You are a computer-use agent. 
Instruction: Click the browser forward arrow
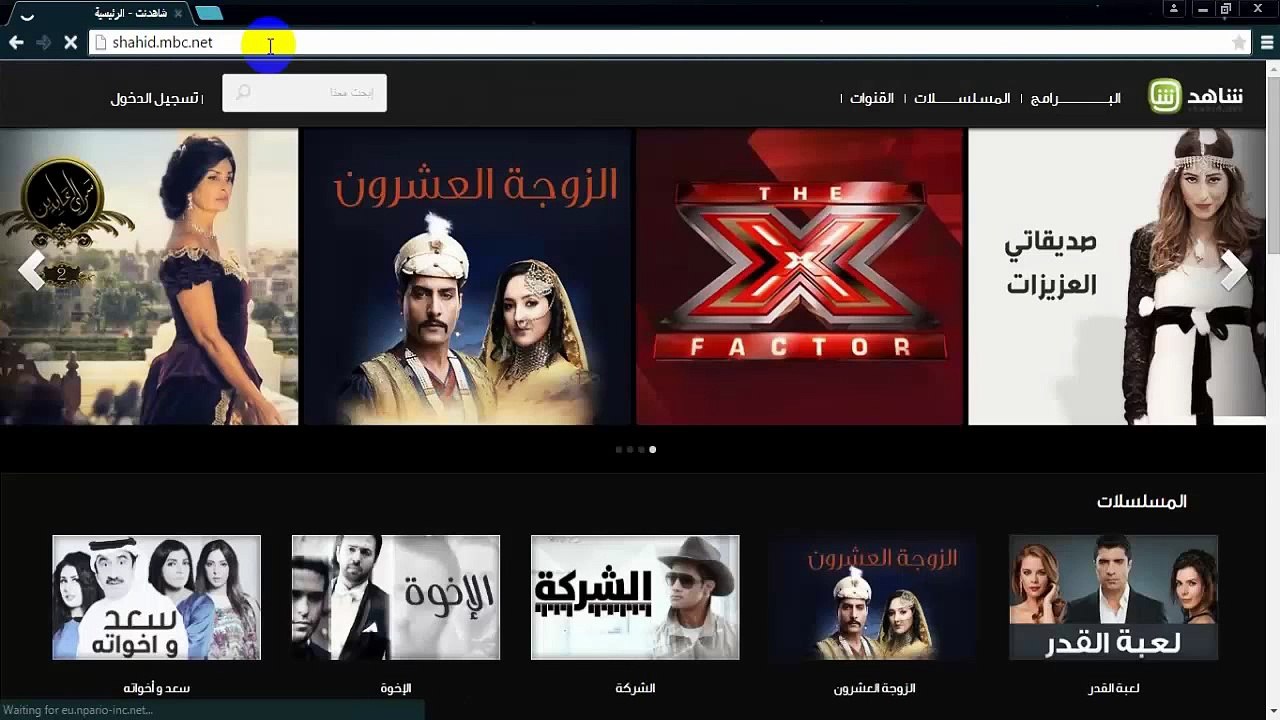[x=43, y=42]
